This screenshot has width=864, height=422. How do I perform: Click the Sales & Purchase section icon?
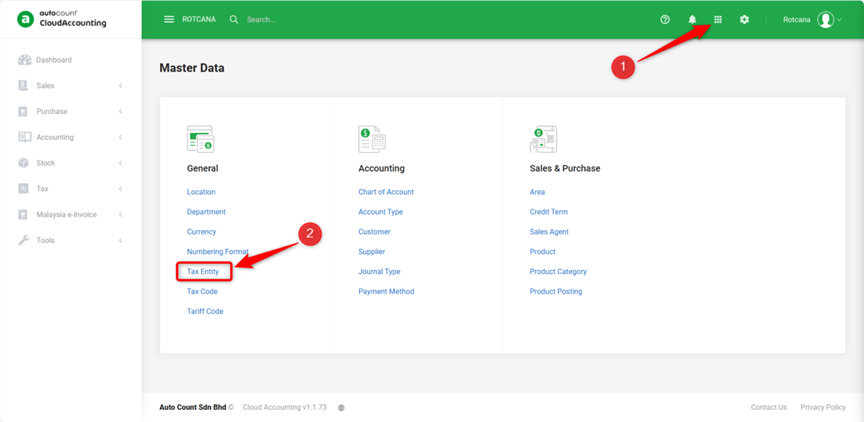(x=543, y=139)
